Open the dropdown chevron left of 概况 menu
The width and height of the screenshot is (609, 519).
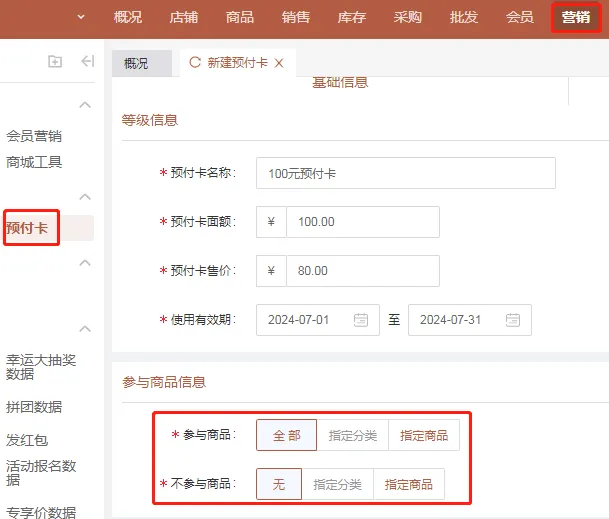(x=80, y=17)
